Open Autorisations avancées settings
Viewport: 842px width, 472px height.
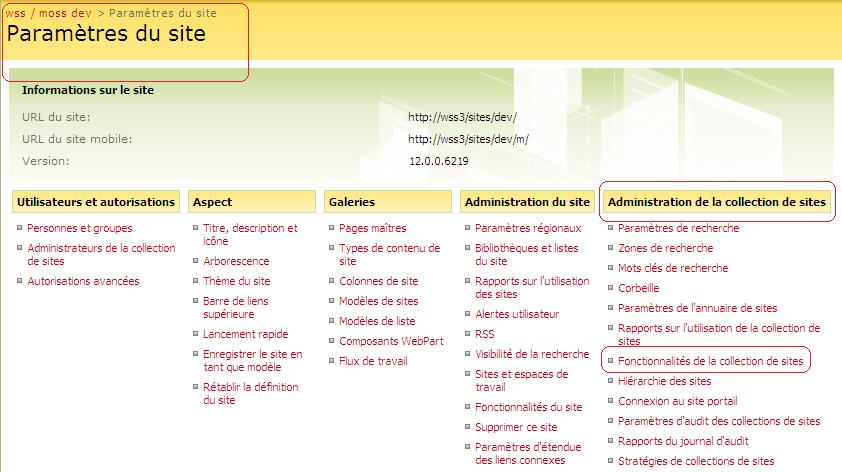(83, 281)
